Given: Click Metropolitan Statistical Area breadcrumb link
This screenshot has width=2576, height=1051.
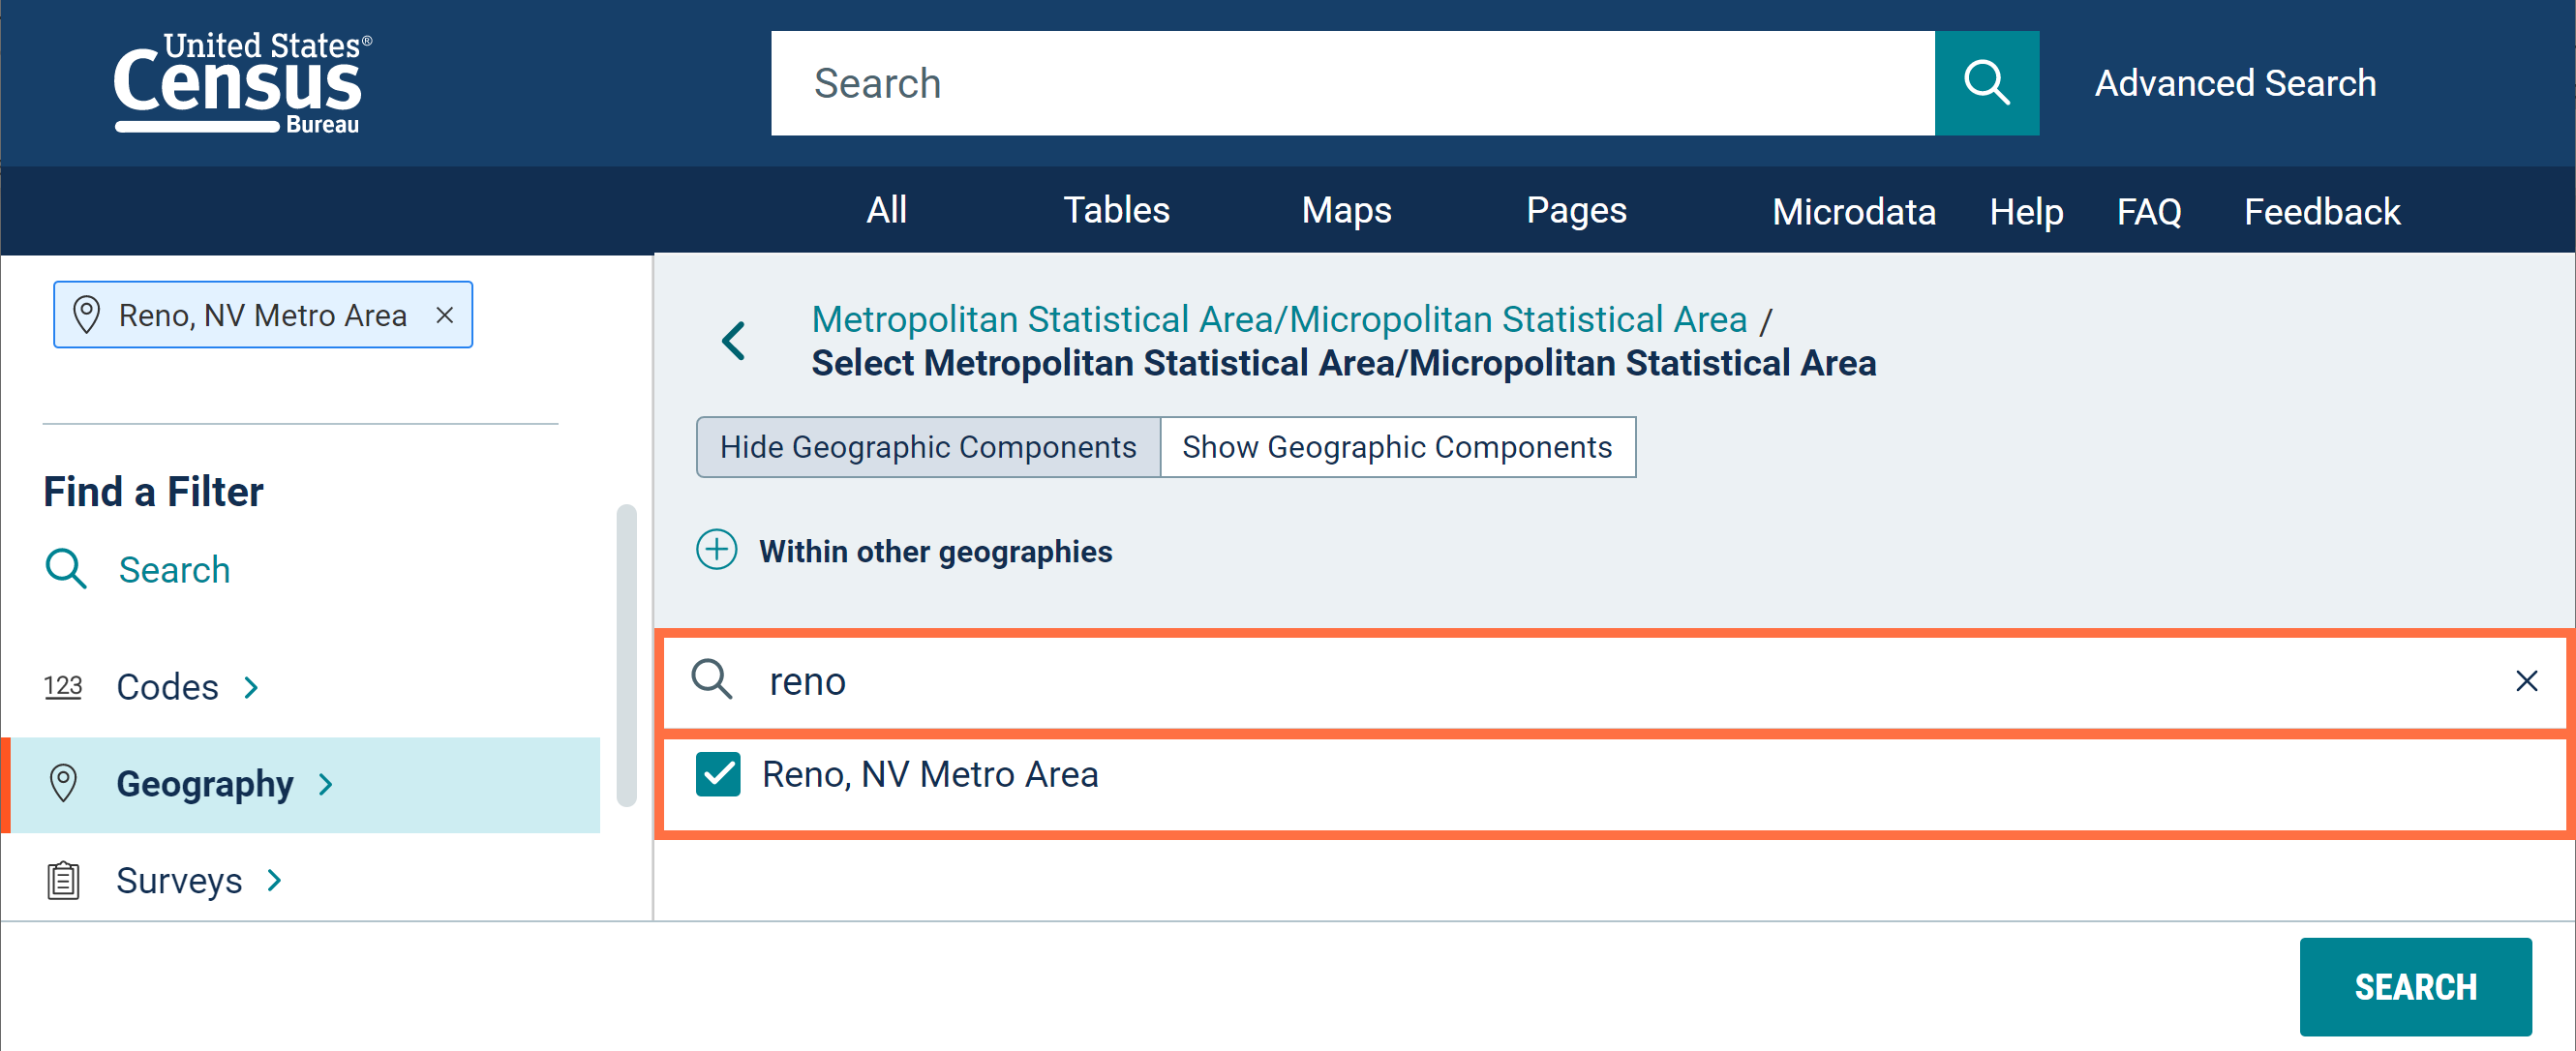Looking at the screenshot, I should [x=1279, y=319].
